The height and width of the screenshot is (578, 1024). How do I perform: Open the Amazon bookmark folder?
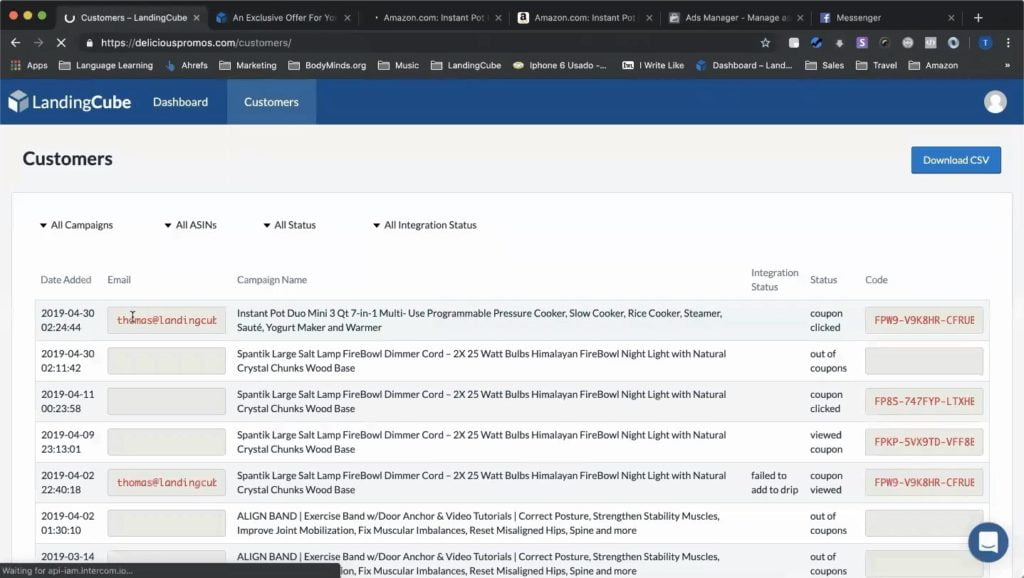tap(933, 65)
